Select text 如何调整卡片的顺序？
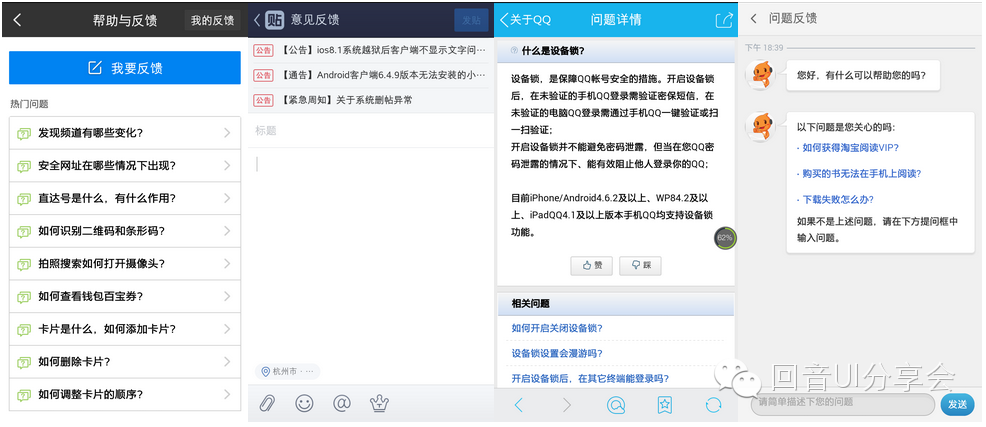 point(91,394)
